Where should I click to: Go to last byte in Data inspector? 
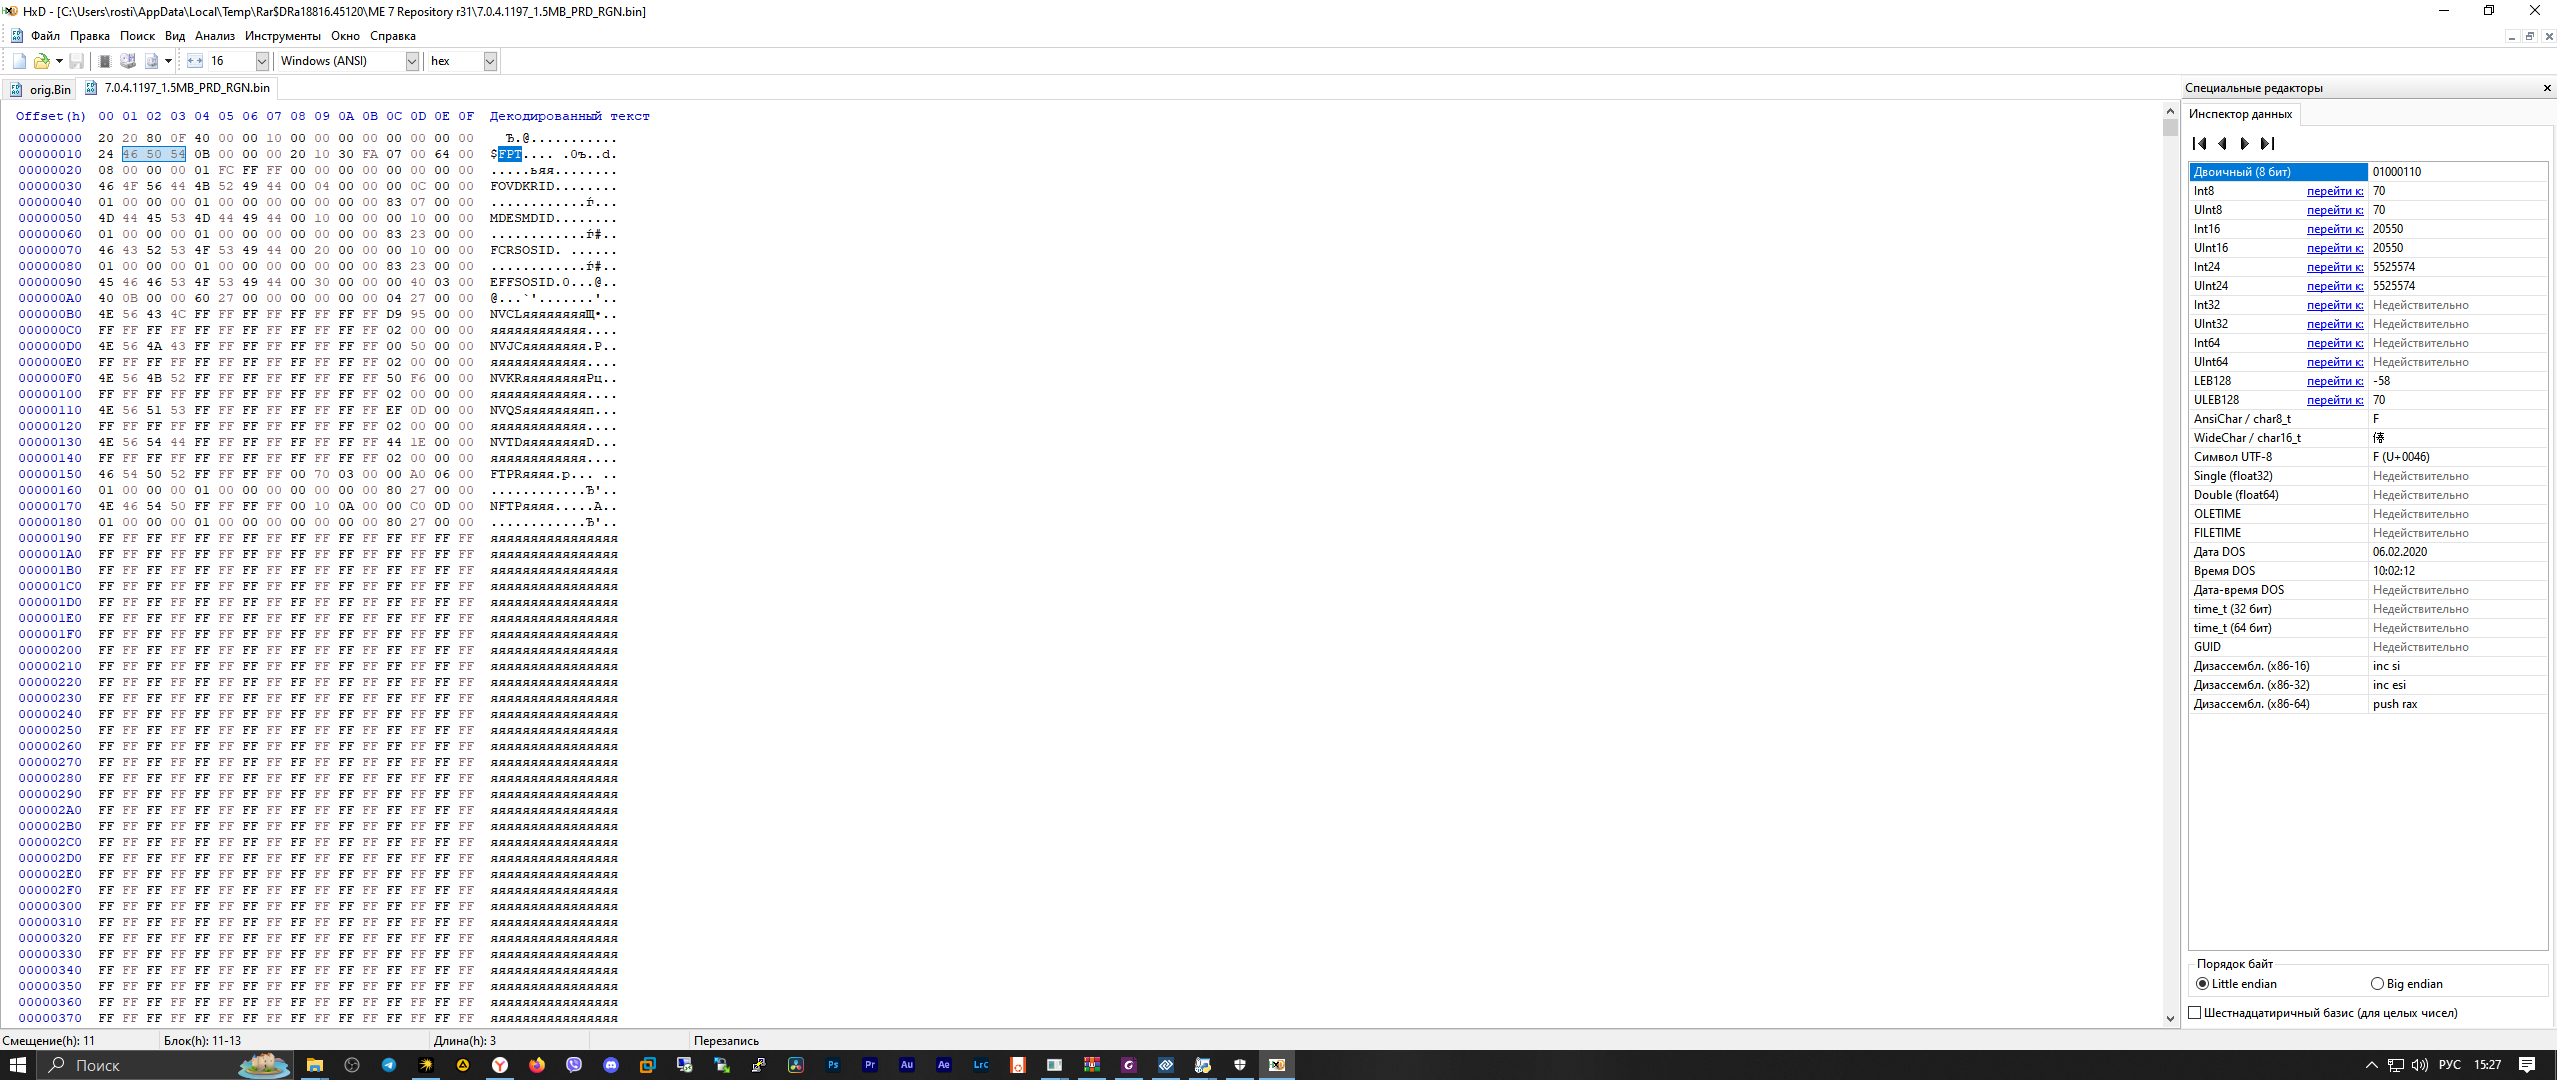(x=2268, y=143)
